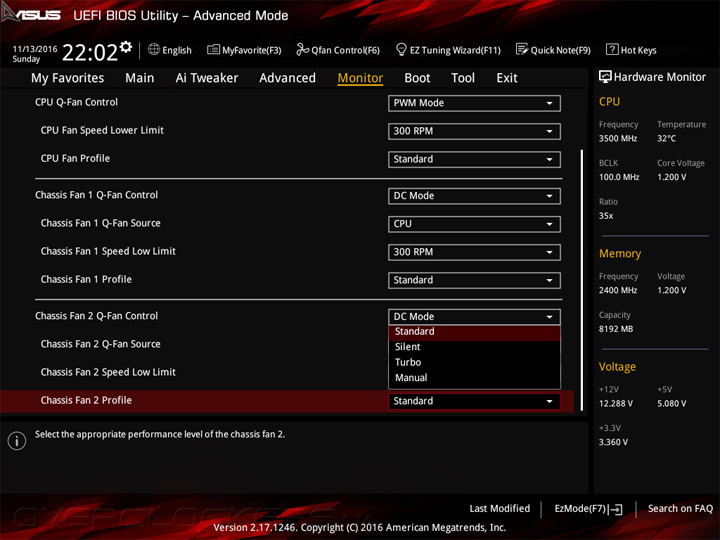Choose Manual in the open profile list
This screenshot has width=720, height=540.
pos(474,378)
